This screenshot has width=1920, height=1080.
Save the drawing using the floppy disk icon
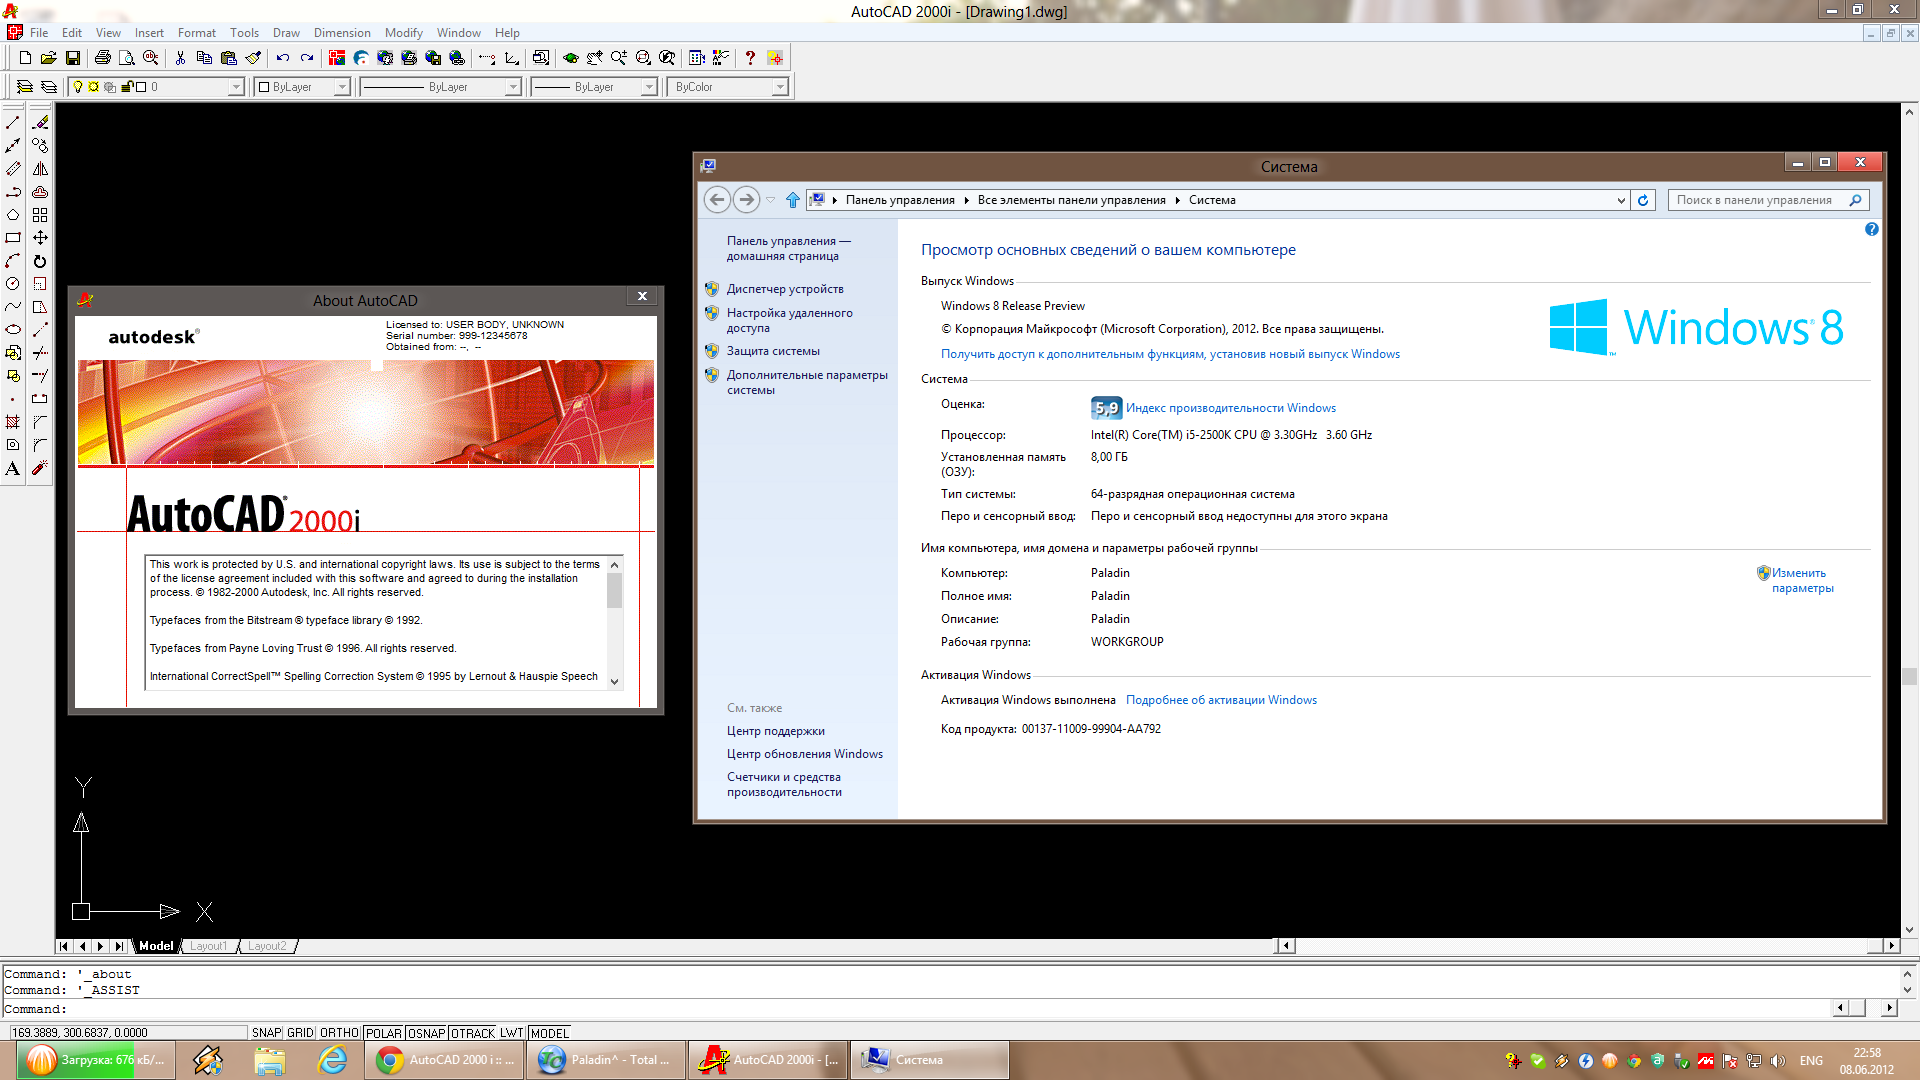(72, 58)
